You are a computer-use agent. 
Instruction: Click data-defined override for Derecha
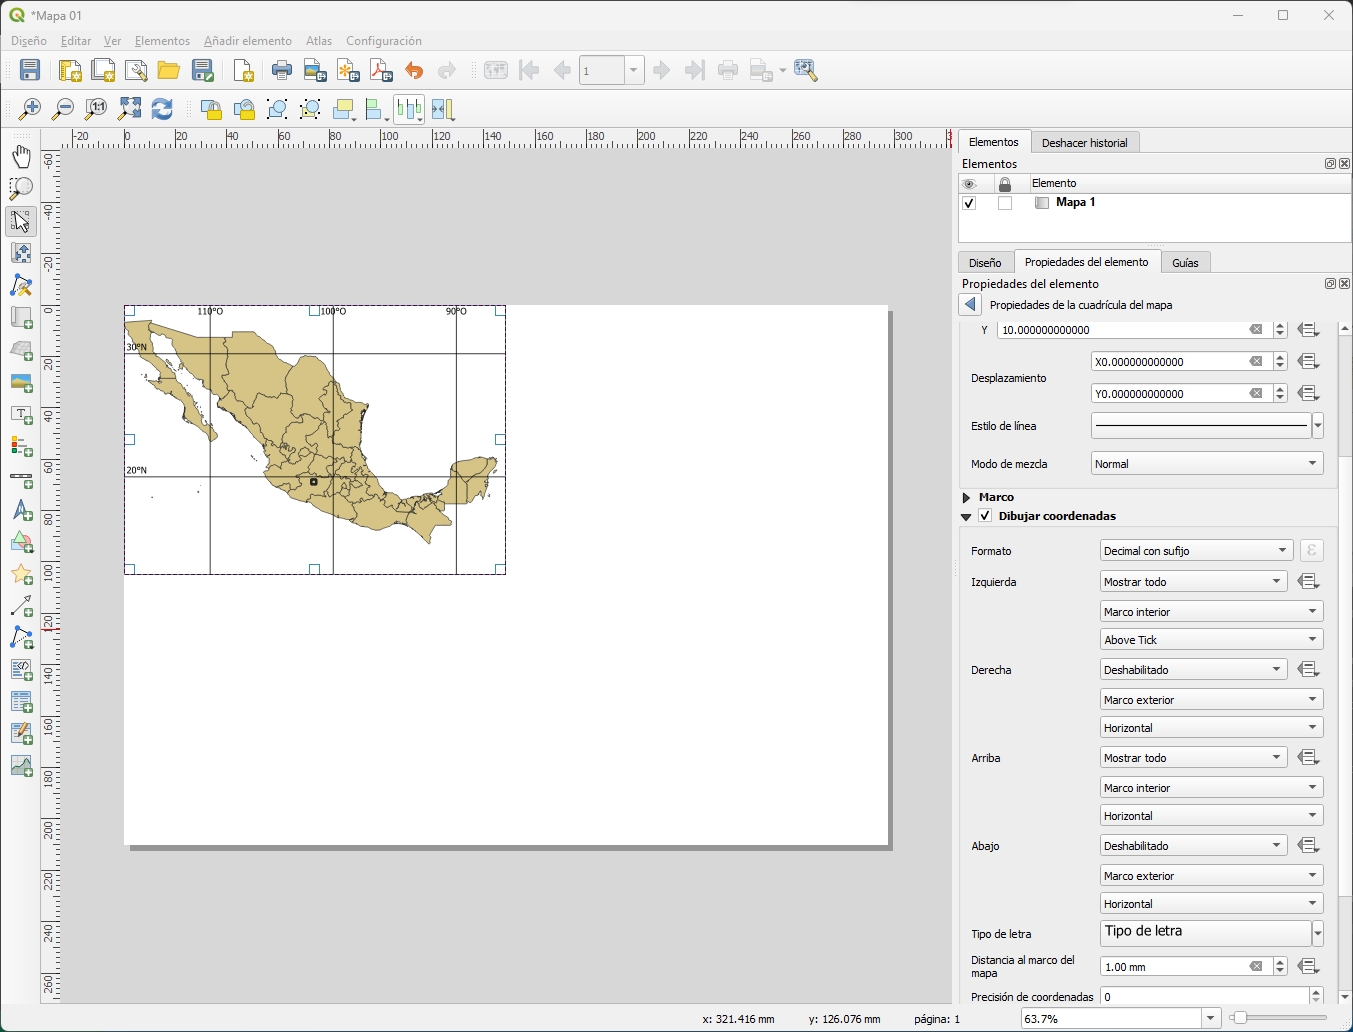1308,670
